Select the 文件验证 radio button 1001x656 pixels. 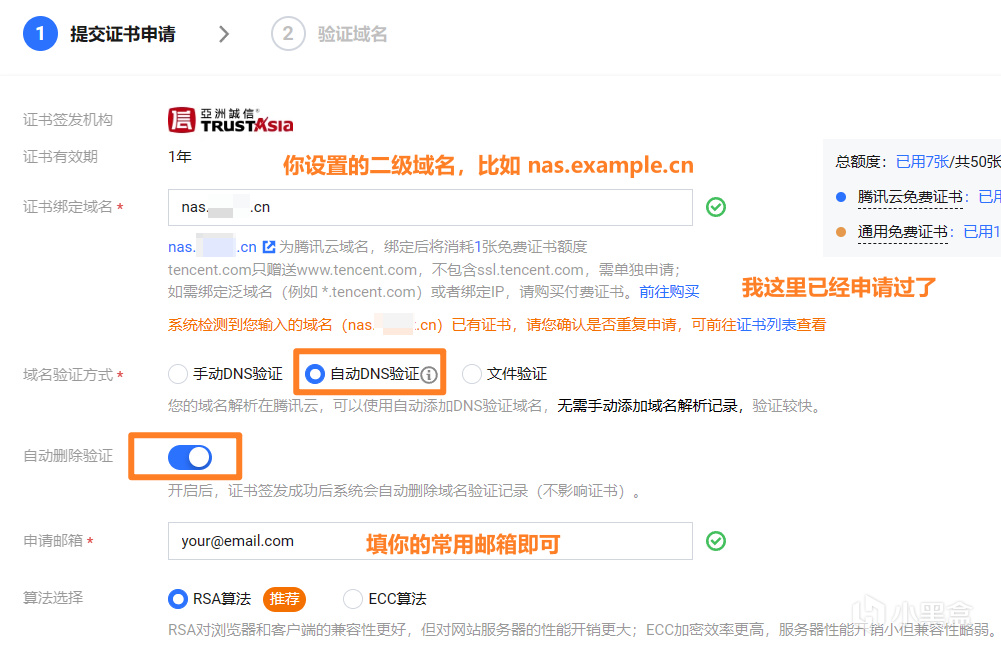(x=471, y=373)
